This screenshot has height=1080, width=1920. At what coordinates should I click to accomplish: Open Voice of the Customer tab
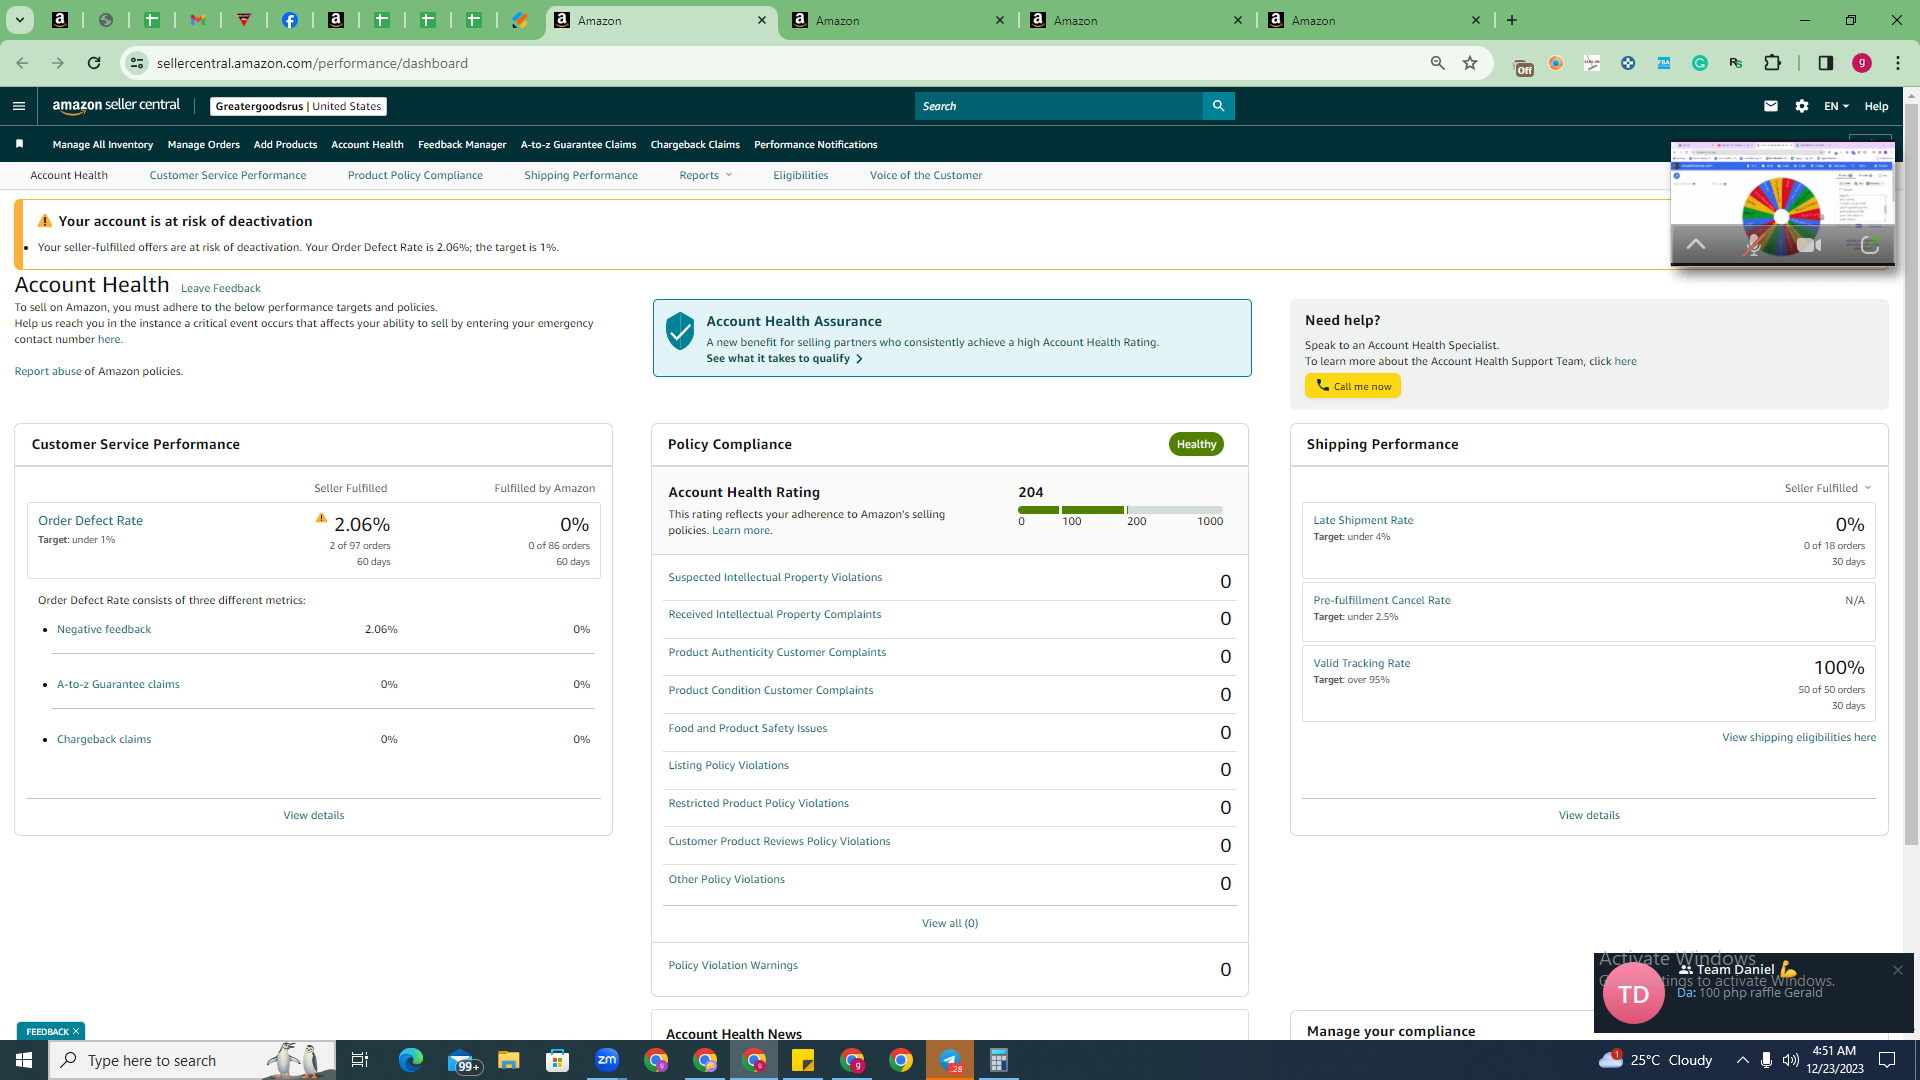coord(926,175)
